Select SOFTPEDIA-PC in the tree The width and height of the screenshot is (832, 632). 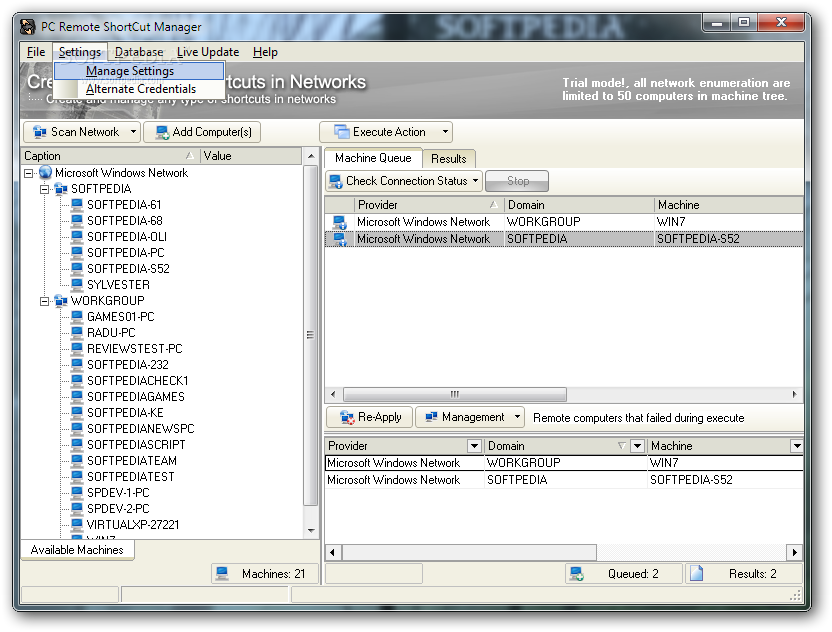coord(126,253)
